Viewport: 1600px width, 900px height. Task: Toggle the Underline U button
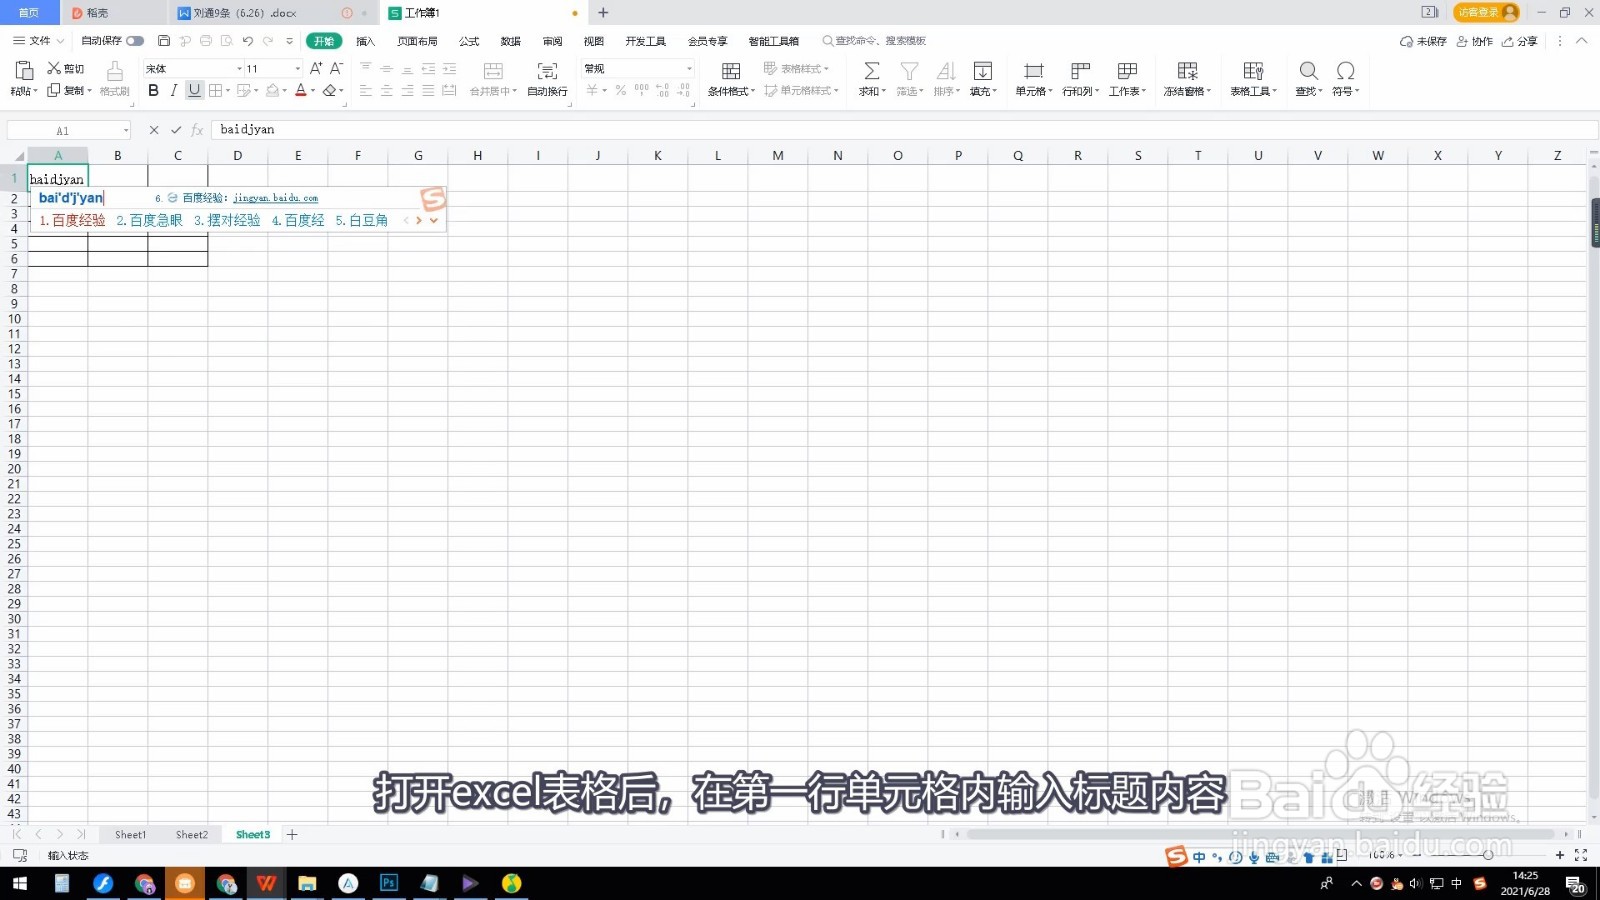pyautogui.click(x=194, y=91)
